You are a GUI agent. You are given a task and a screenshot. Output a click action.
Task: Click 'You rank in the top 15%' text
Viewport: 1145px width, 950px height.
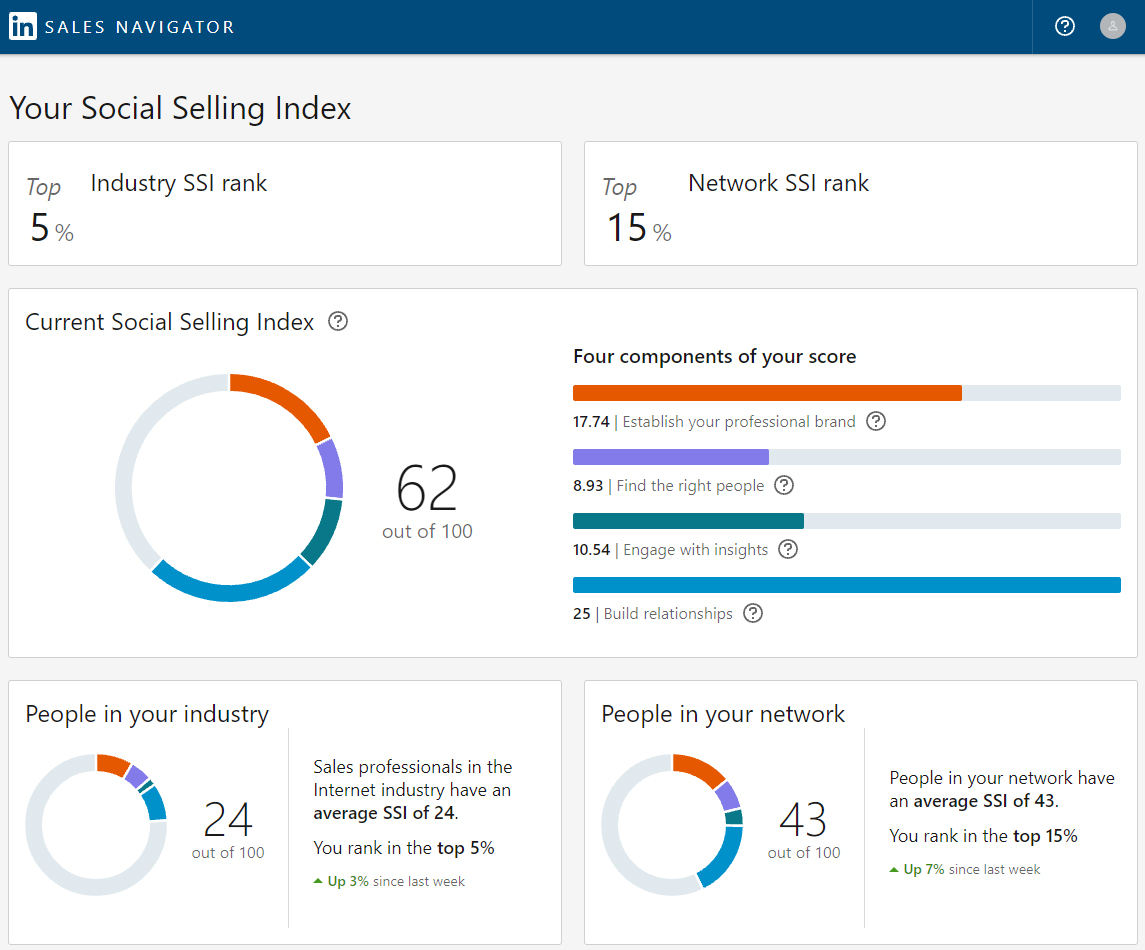pyautogui.click(x=984, y=836)
